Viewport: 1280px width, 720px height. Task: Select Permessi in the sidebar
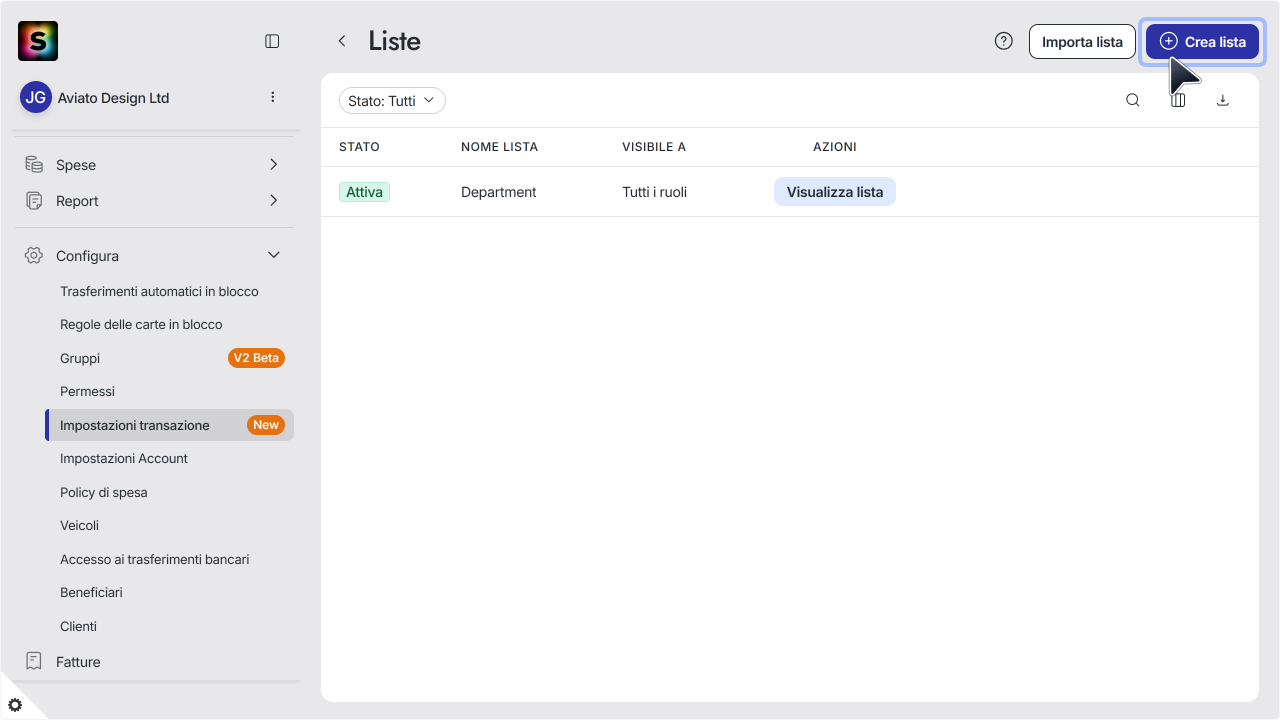87,391
